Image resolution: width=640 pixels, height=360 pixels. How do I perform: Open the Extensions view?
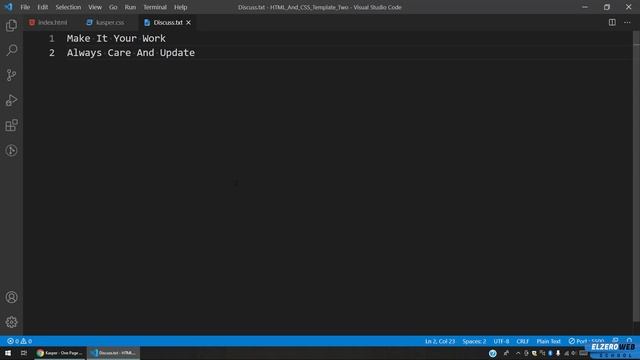[x=11, y=125]
